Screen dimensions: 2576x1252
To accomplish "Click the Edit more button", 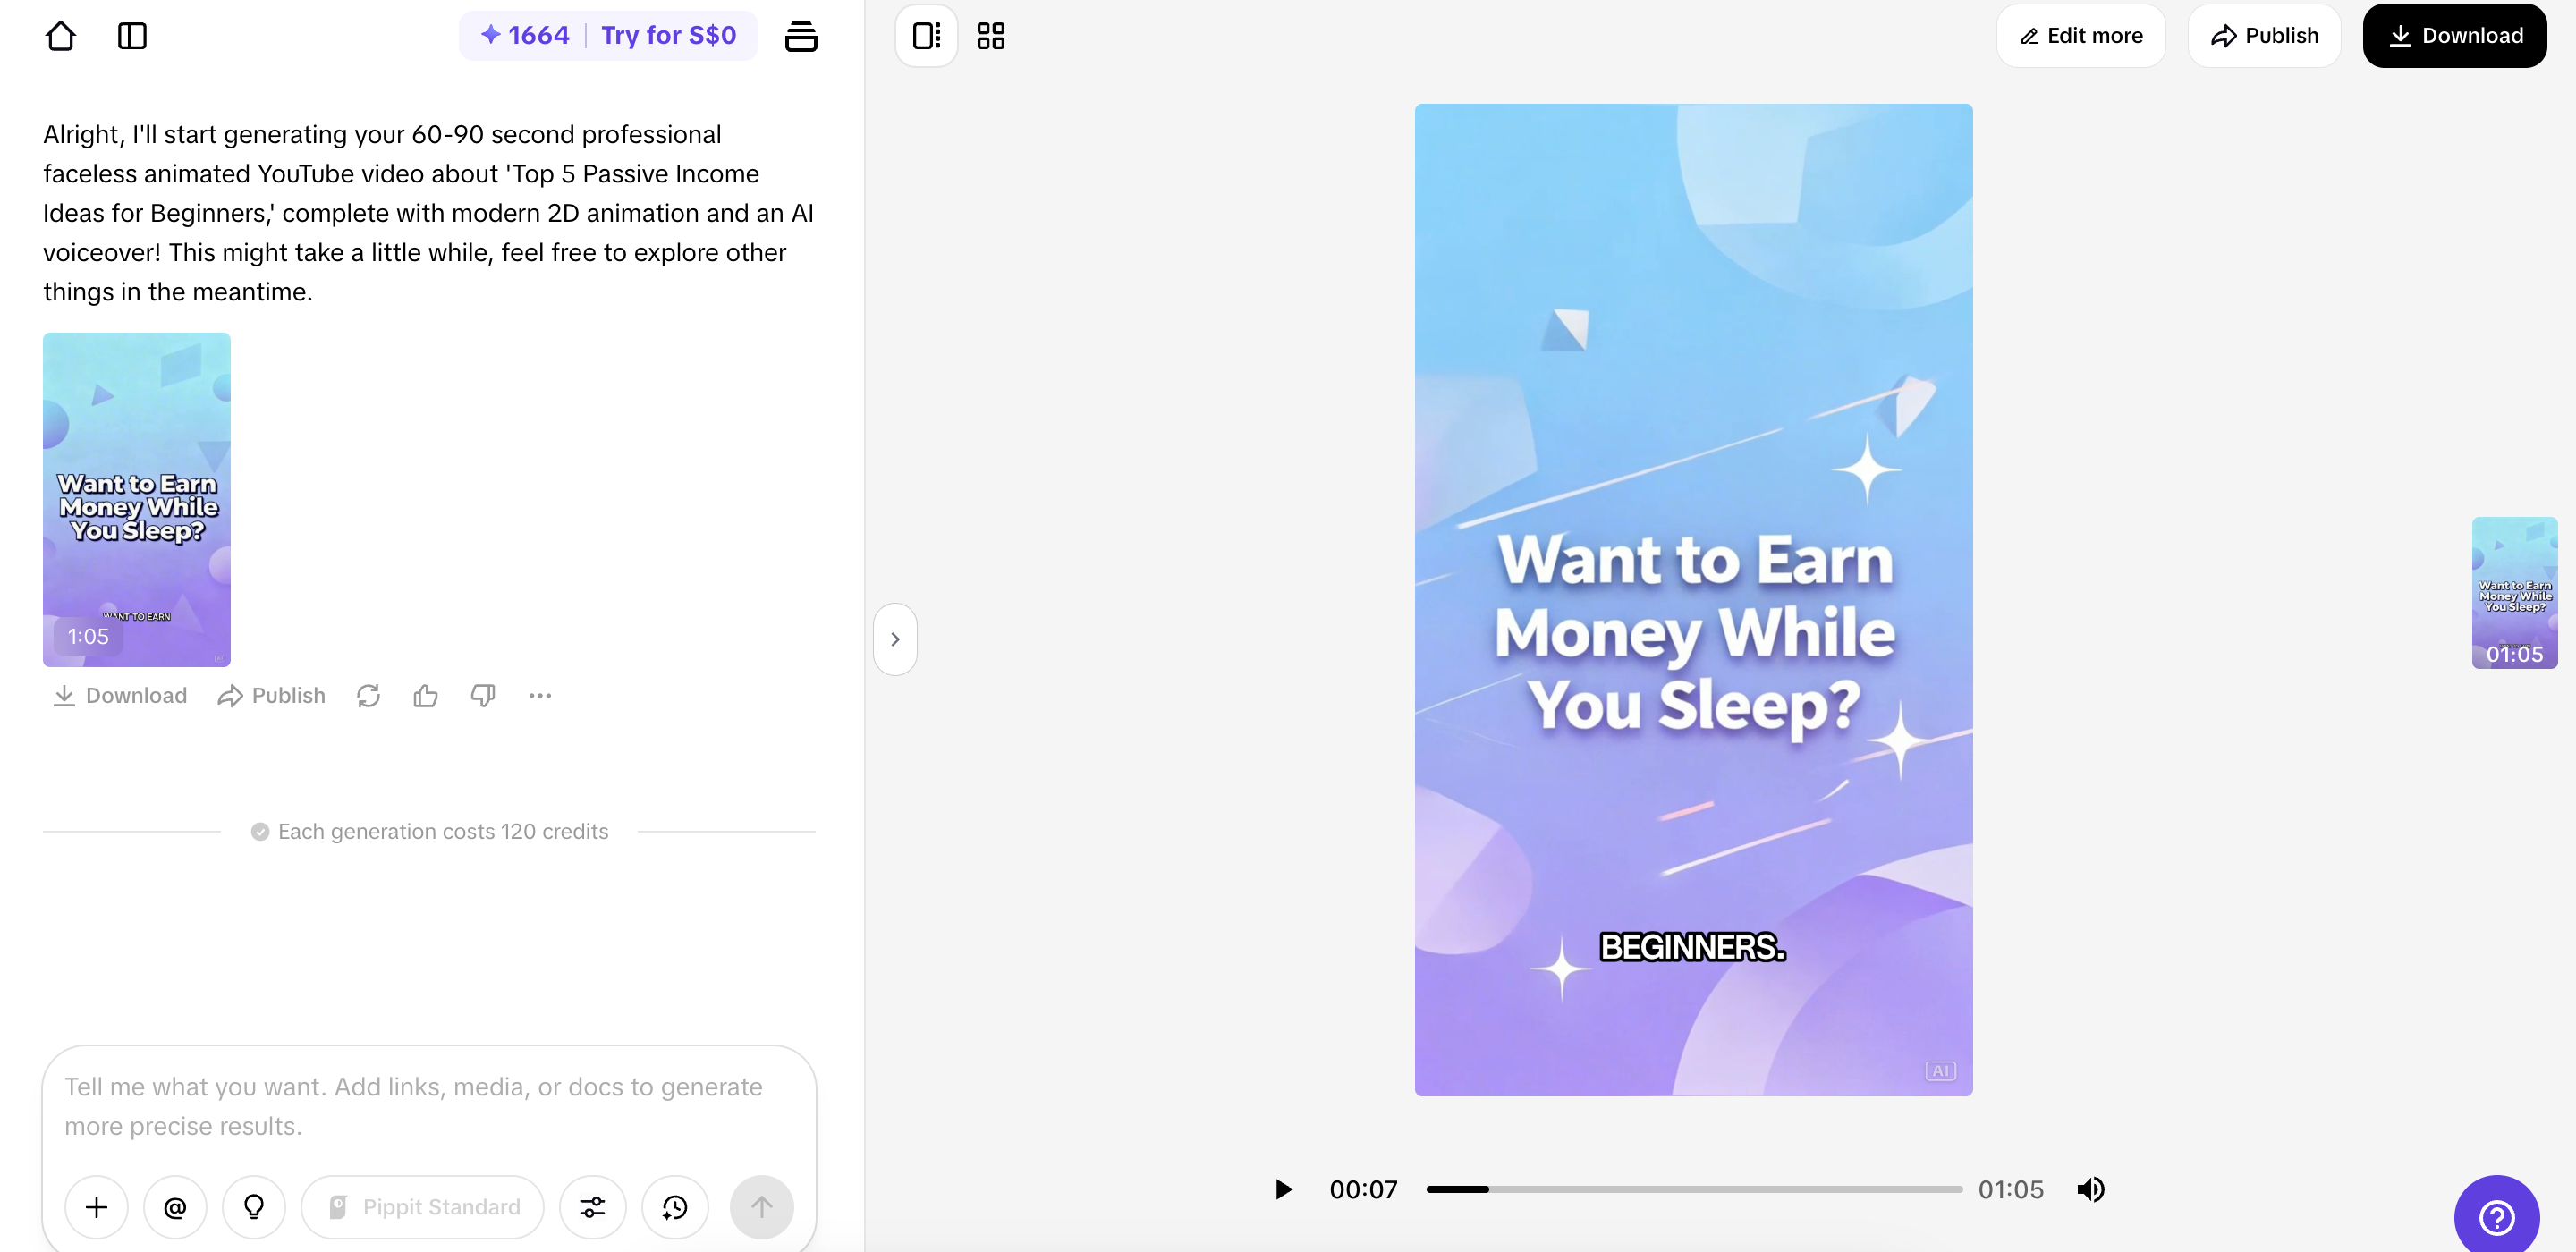I will [2080, 36].
